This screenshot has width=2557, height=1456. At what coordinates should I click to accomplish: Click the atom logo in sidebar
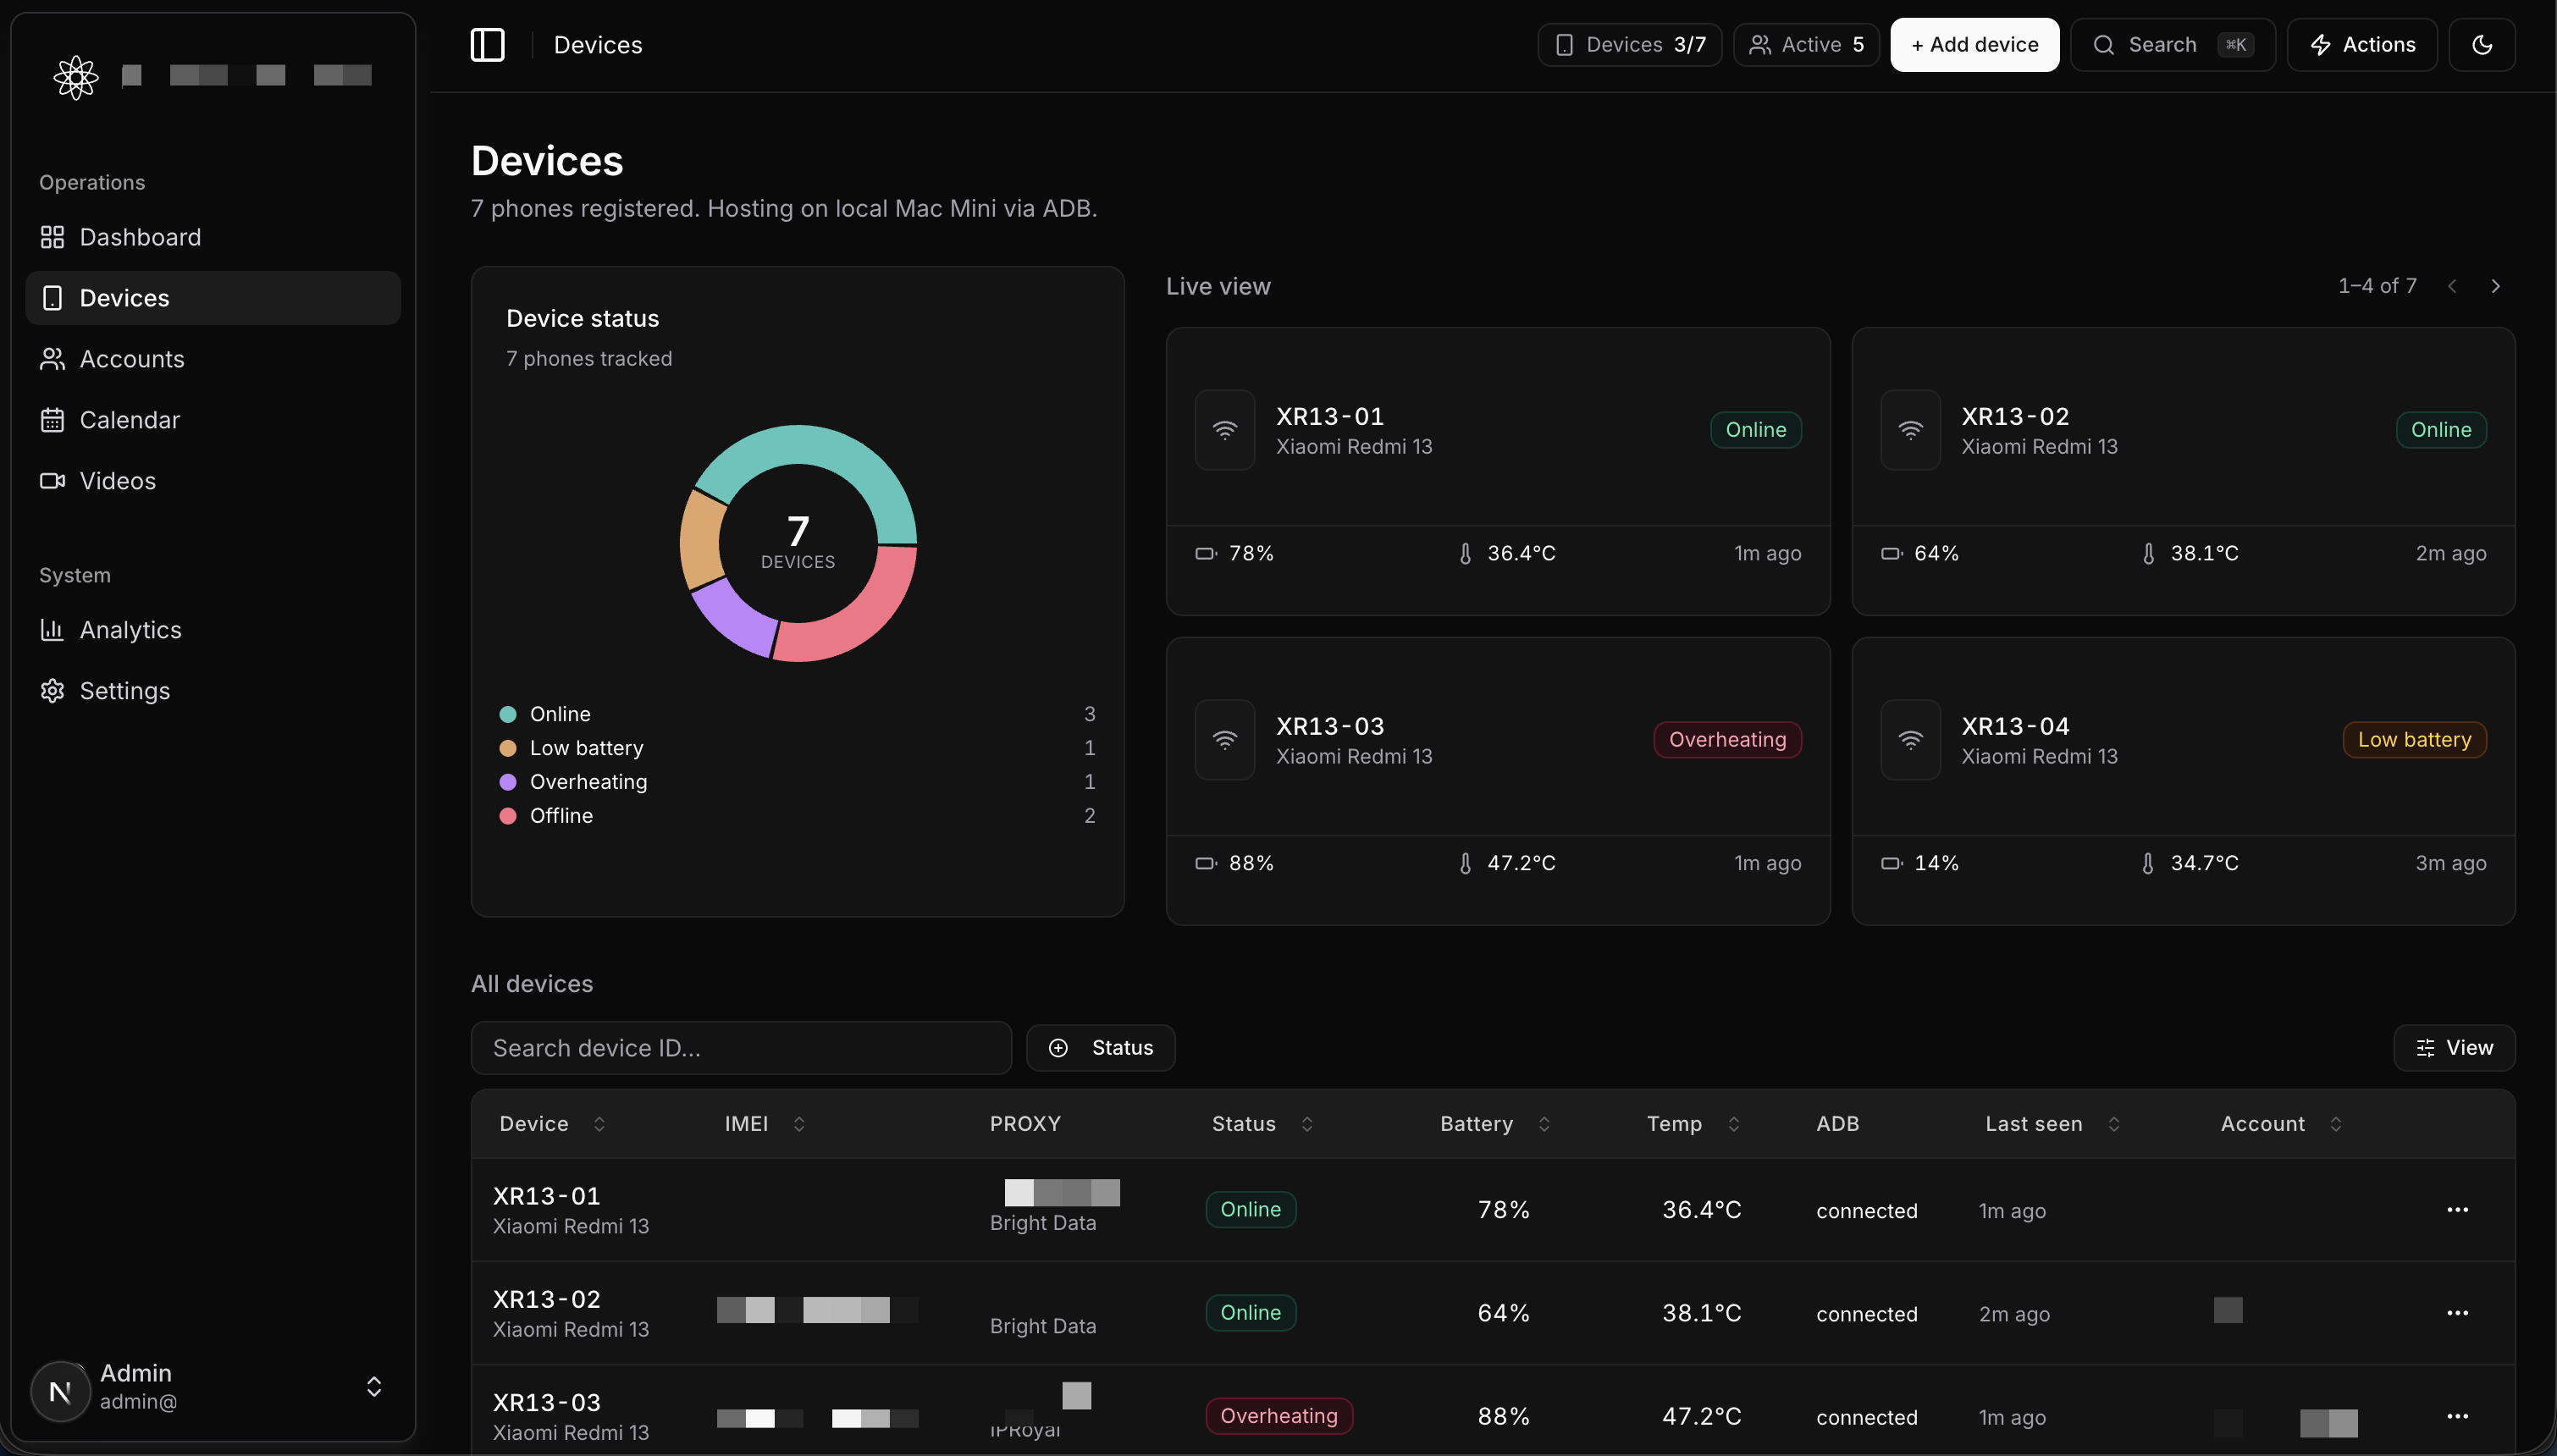pos(76,76)
